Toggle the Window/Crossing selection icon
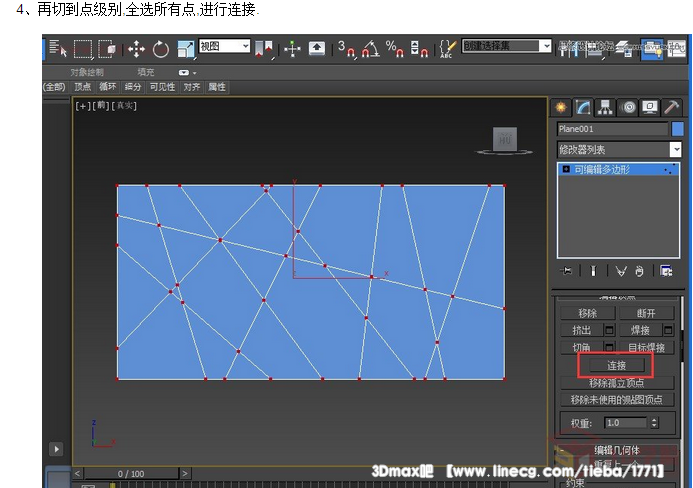 pyautogui.click(x=107, y=49)
